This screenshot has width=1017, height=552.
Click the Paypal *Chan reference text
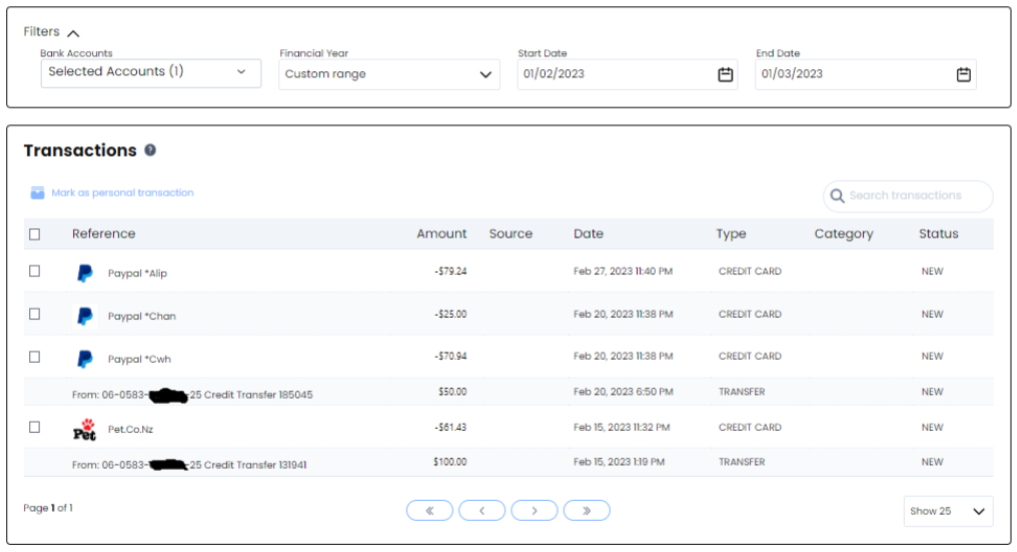click(142, 316)
